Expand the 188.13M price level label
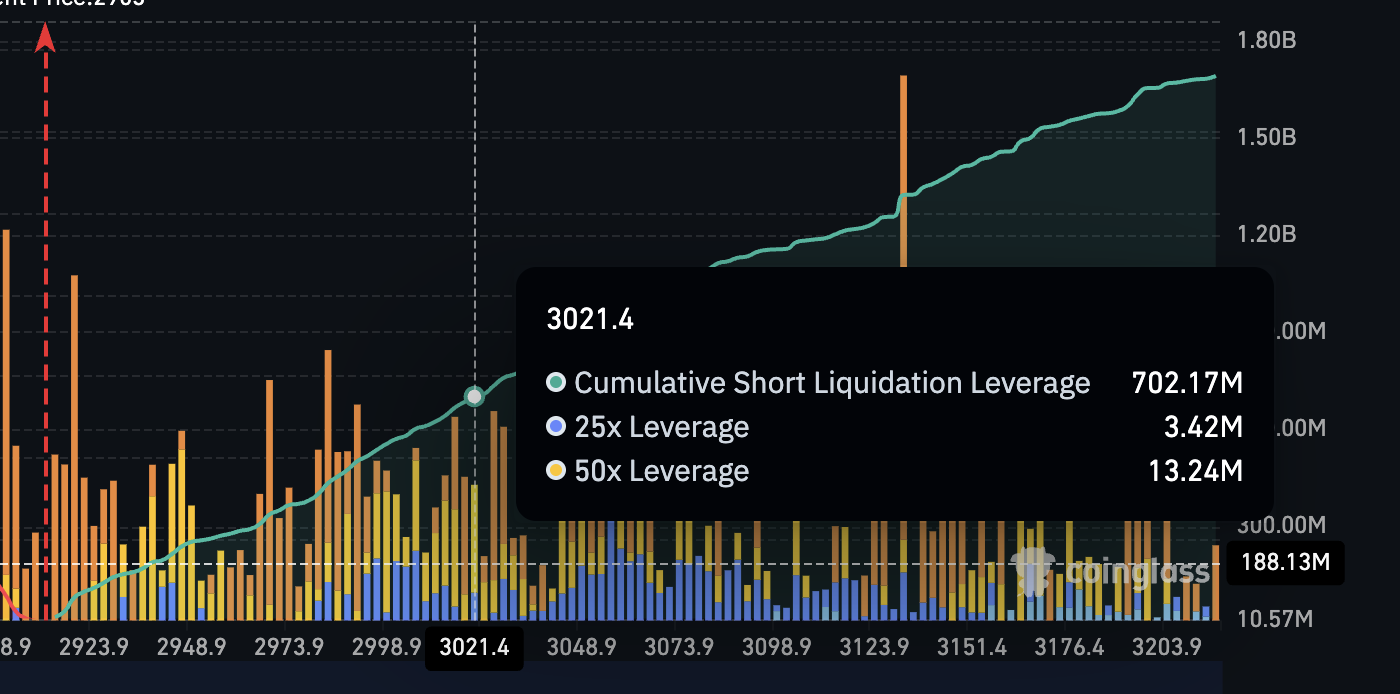This screenshot has height=694, width=1400. click(1285, 563)
